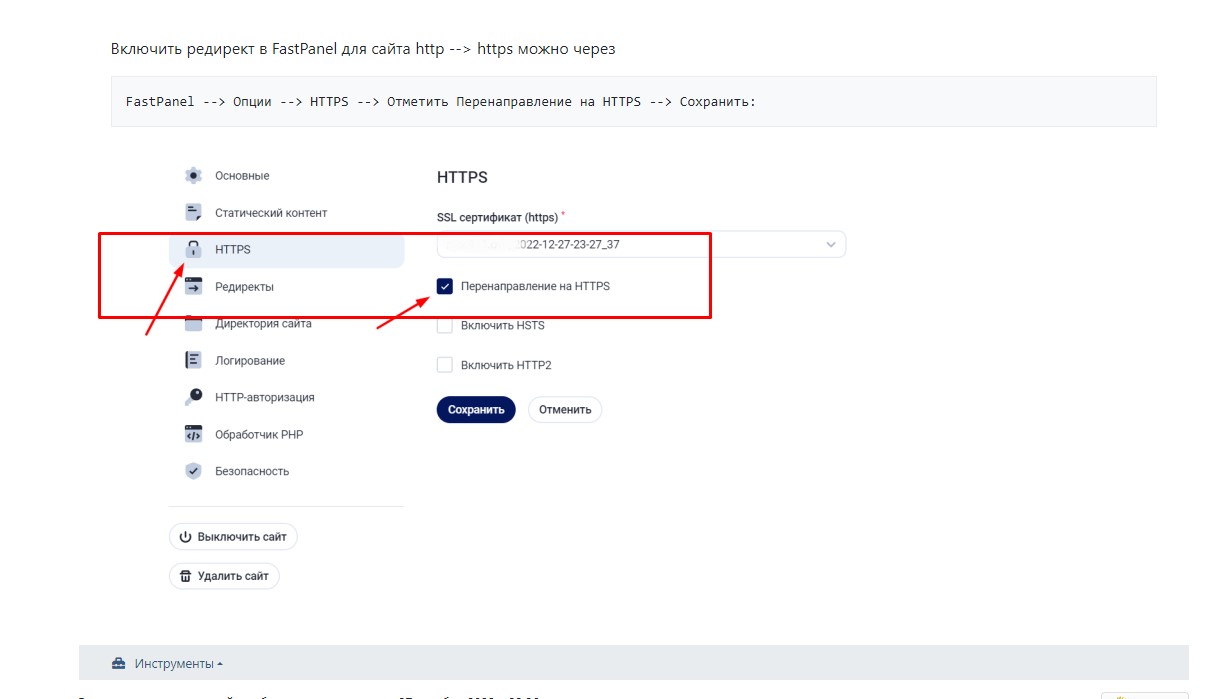Enable the Включить HSTS checkbox

point(445,325)
